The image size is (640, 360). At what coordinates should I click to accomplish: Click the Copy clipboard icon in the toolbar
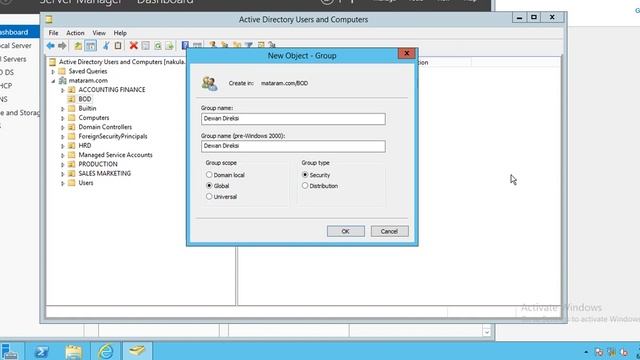coord(118,46)
